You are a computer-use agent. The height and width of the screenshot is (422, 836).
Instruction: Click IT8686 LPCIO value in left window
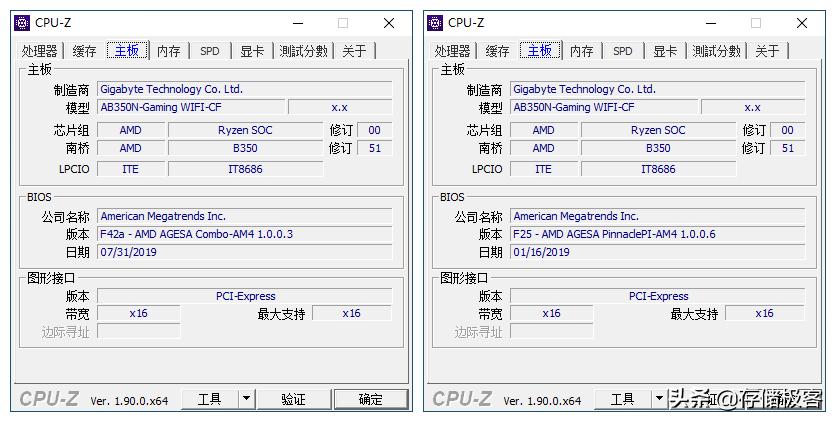[245, 169]
